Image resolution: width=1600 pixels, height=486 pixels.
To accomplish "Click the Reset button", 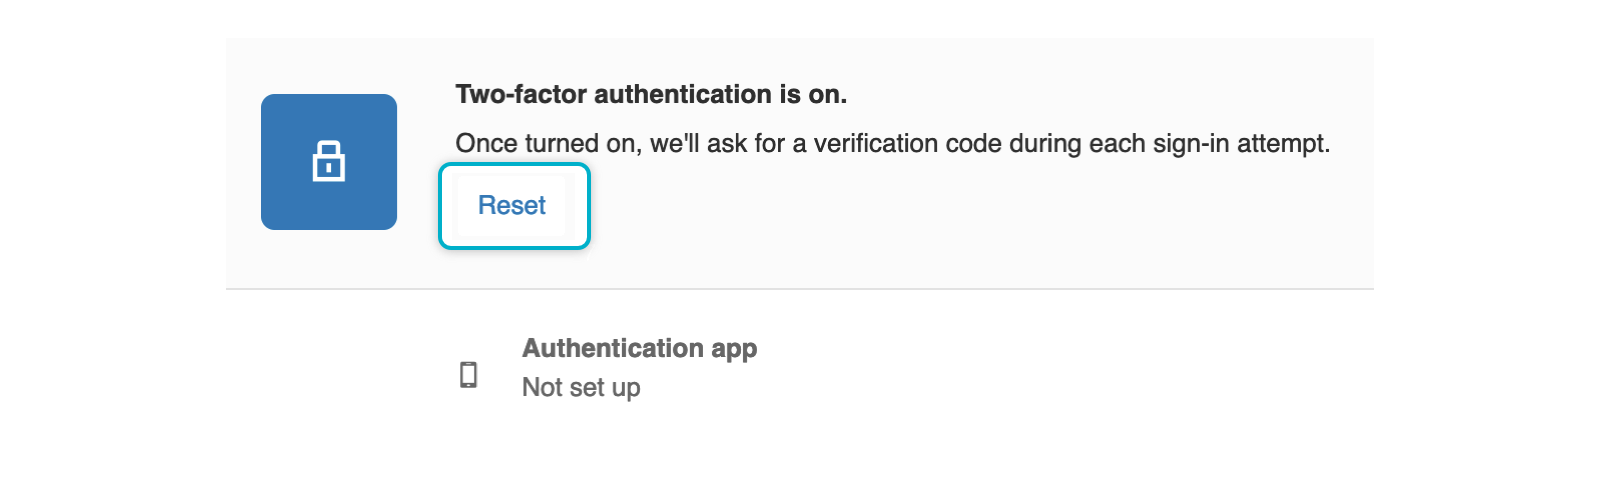I will (514, 206).
